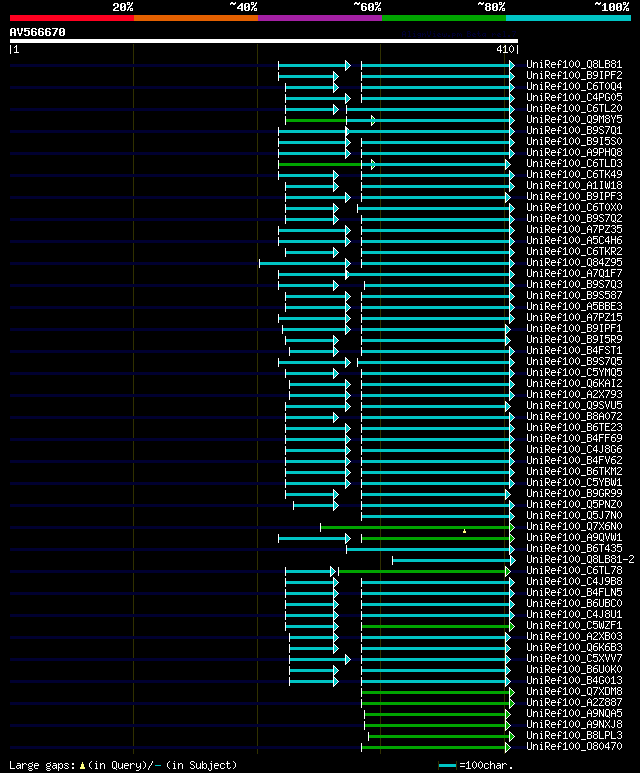Viewport: 640px width, 773px height.
Task: Select label UniRef100_B9S587
Action: 574,295
